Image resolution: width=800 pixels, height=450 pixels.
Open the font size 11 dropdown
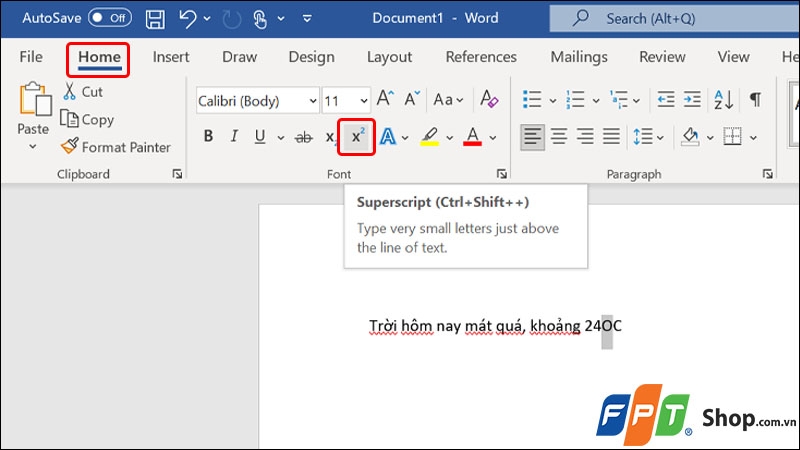[364, 101]
